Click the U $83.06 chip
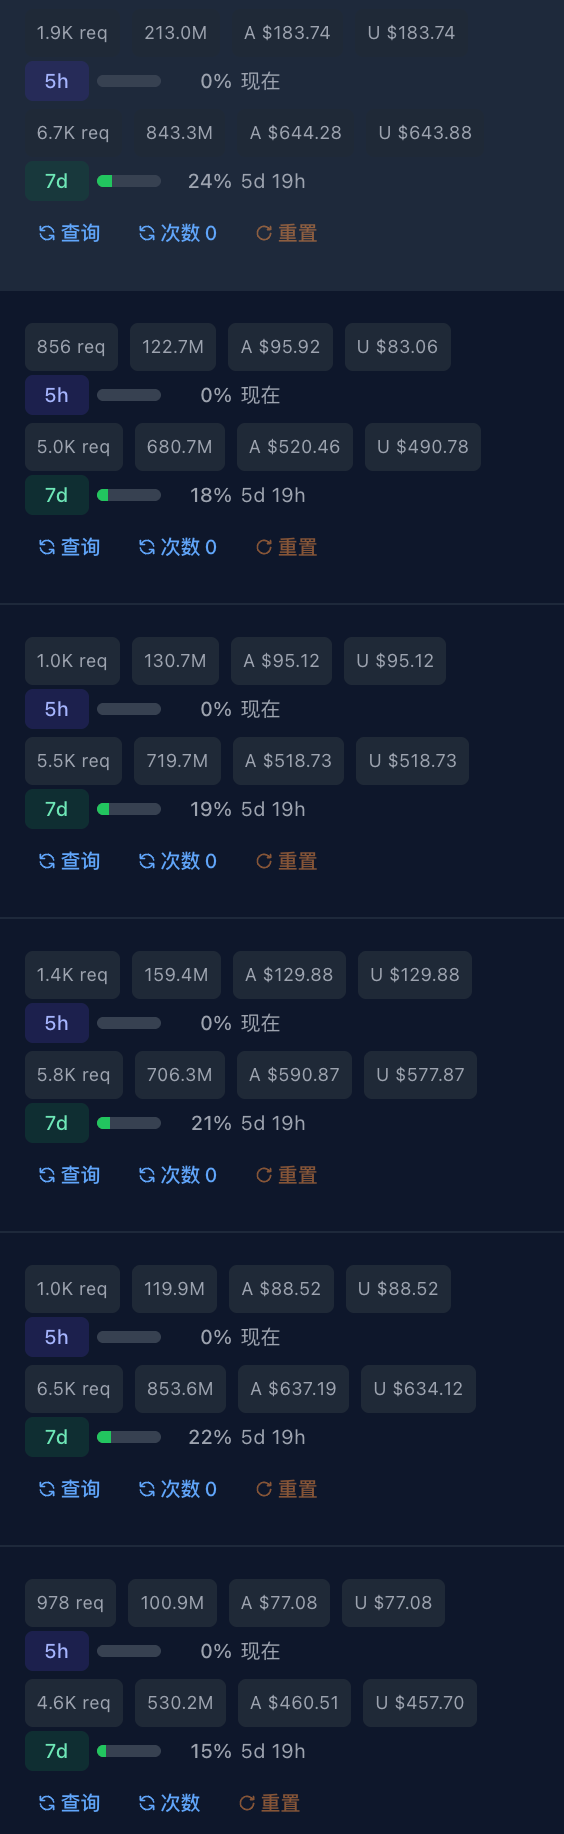Screen dimensions: 564x1834 click(x=397, y=347)
